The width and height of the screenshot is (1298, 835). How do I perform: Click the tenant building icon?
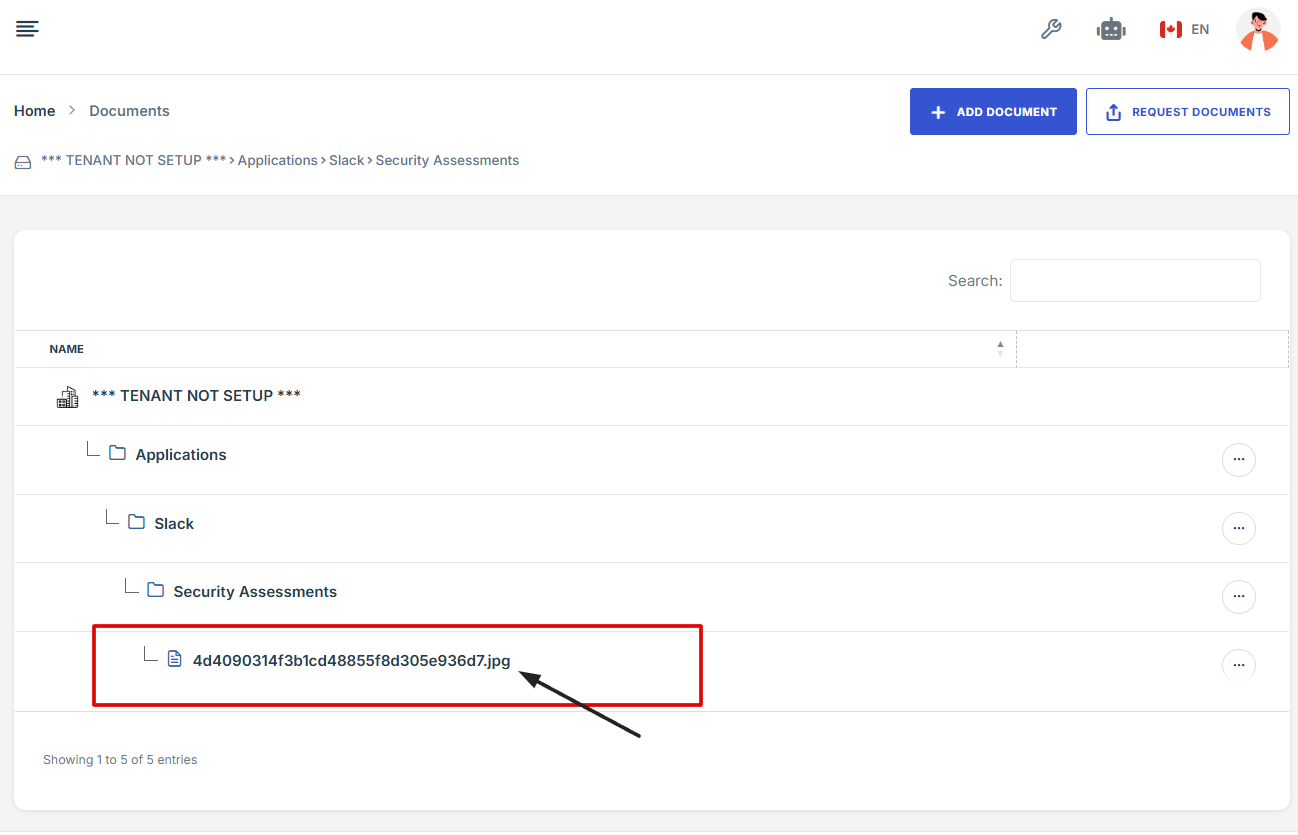[67, 397]
